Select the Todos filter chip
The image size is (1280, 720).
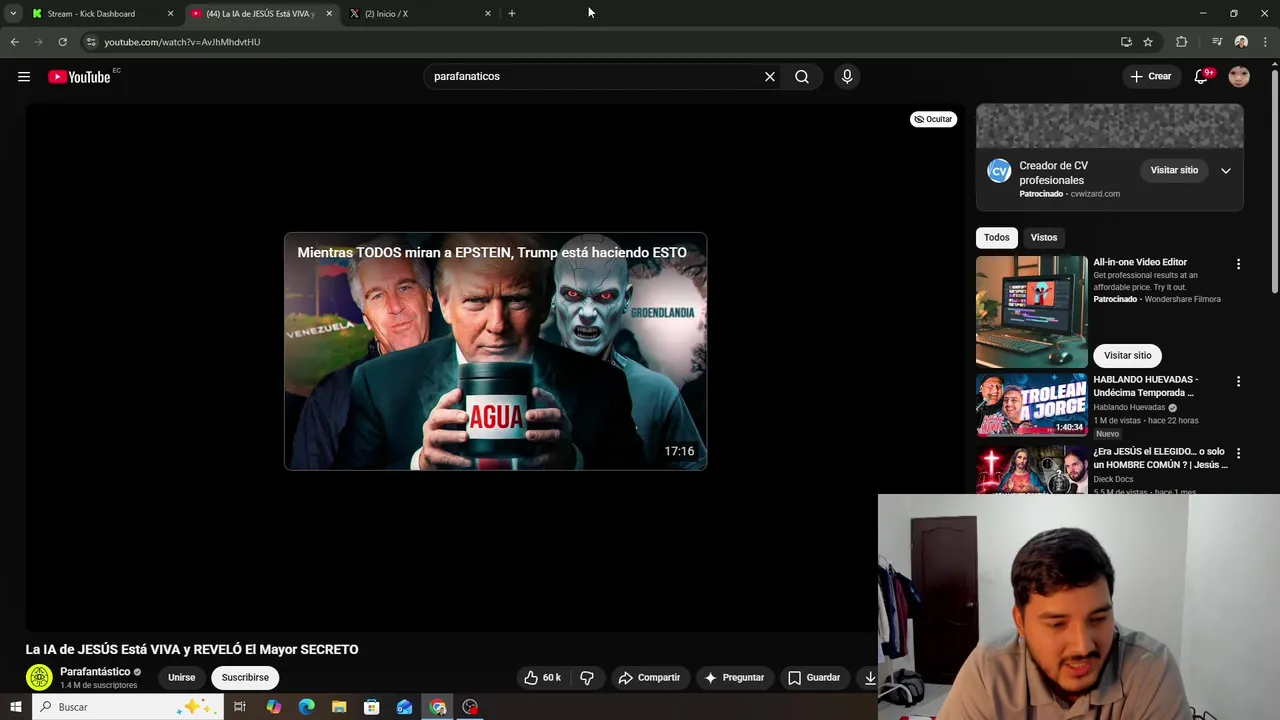pos(996,237)
